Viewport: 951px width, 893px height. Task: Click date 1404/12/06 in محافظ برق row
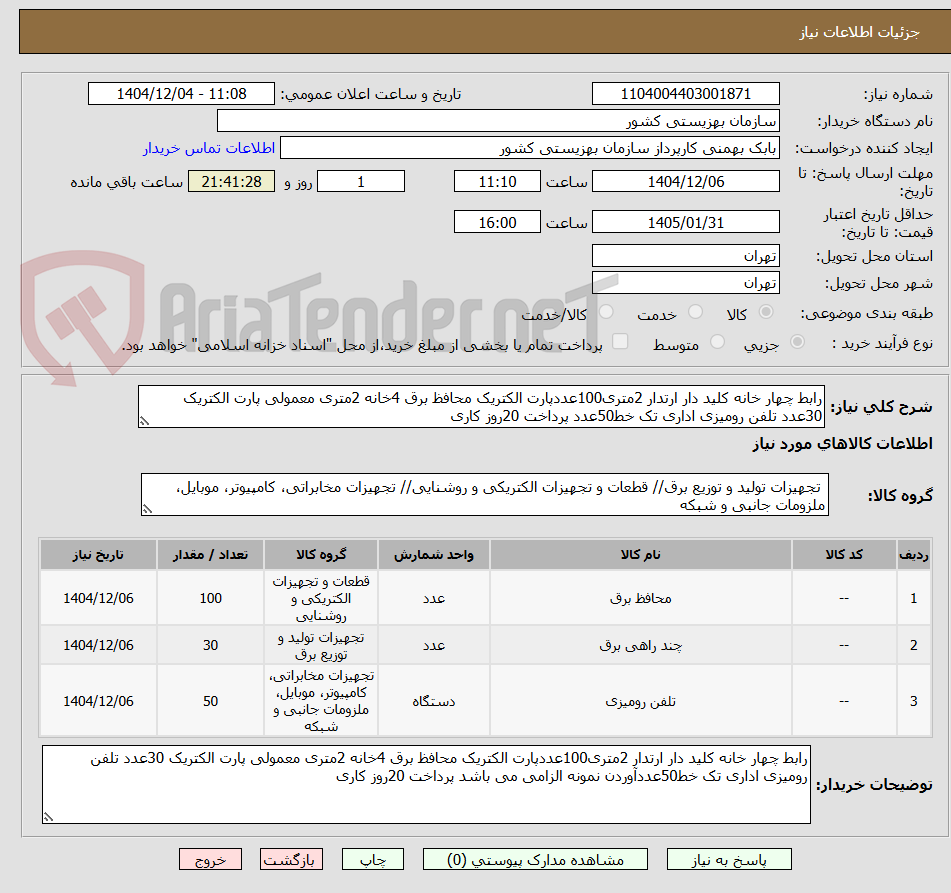(98, 598)
